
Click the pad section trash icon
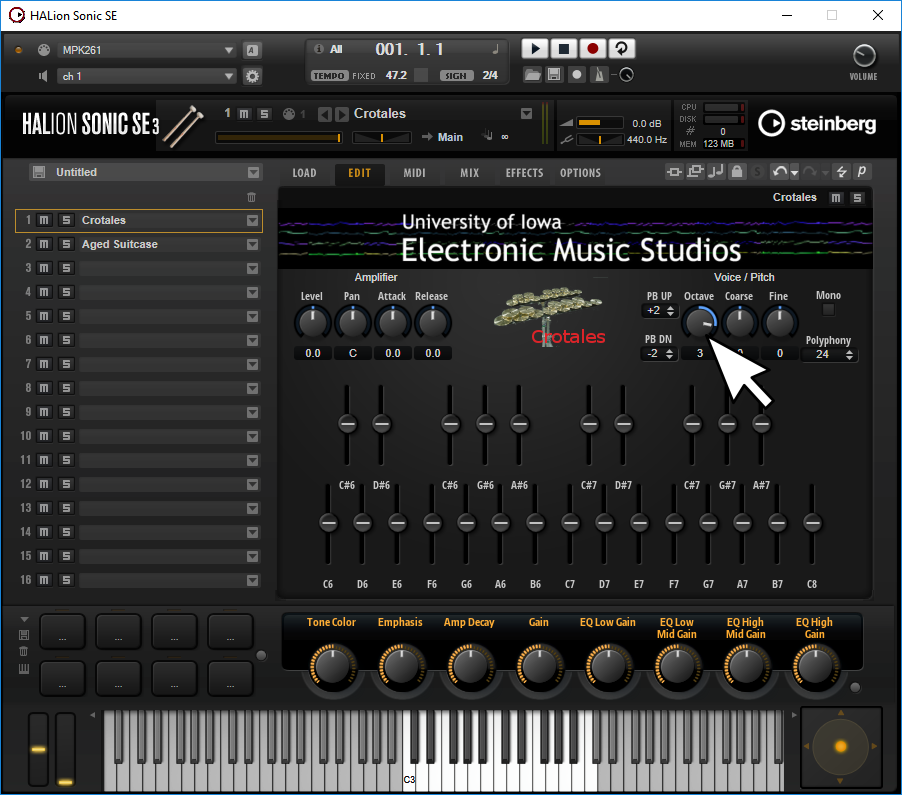click(x=24, y=651)
